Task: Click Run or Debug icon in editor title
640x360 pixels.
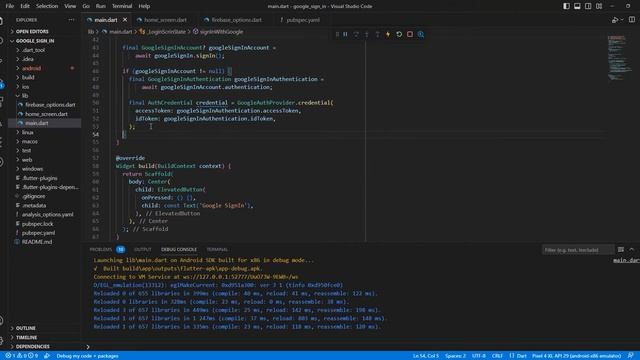Action: 615,20
